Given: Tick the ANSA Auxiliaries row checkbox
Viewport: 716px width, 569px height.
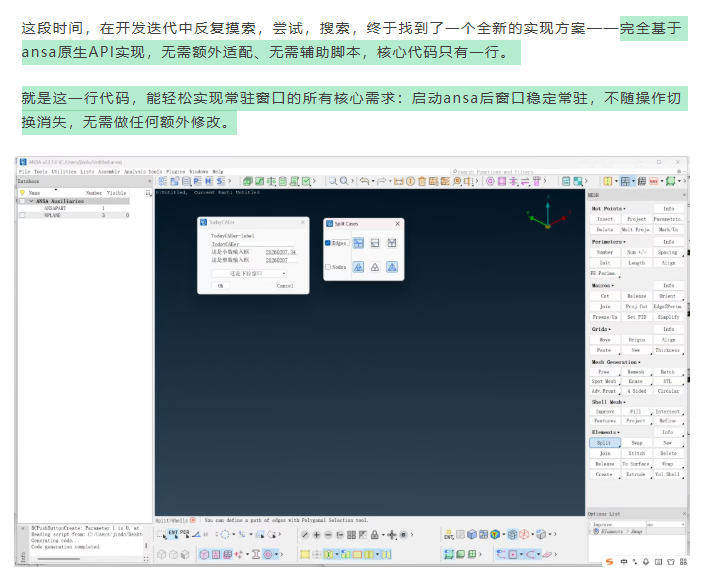Looking at the screenshot, I should click(x=22, y=201).
